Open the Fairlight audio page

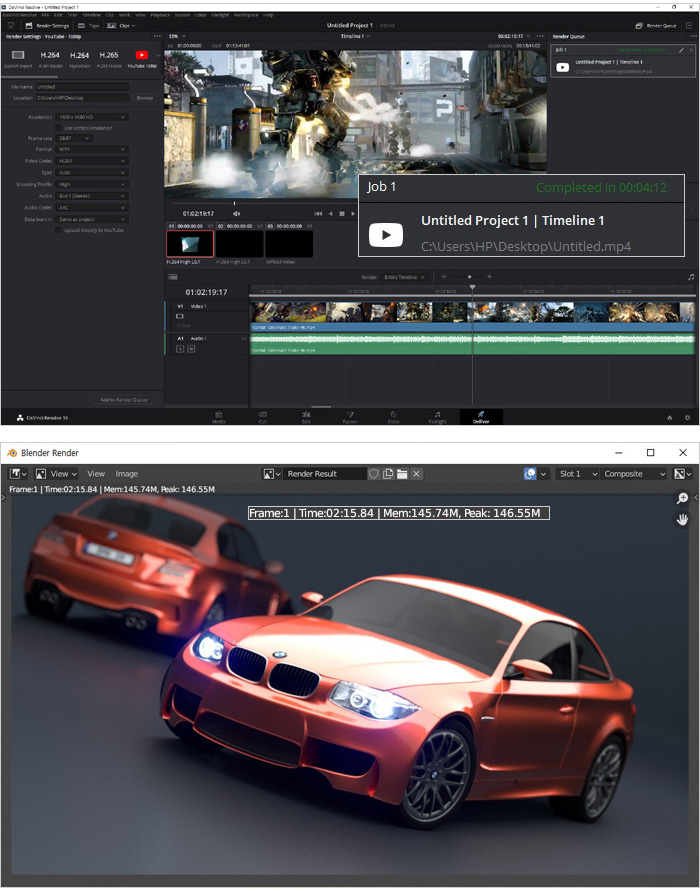pos(438,416)
